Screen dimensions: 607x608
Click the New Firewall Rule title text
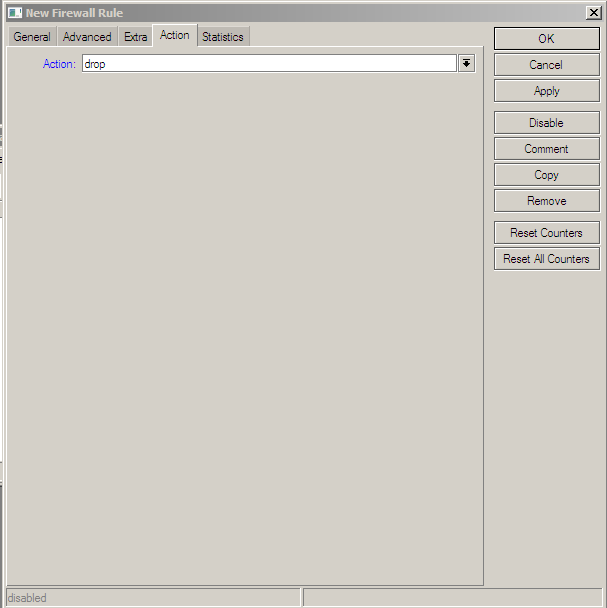pyautogui.click(x=74, y=13)
